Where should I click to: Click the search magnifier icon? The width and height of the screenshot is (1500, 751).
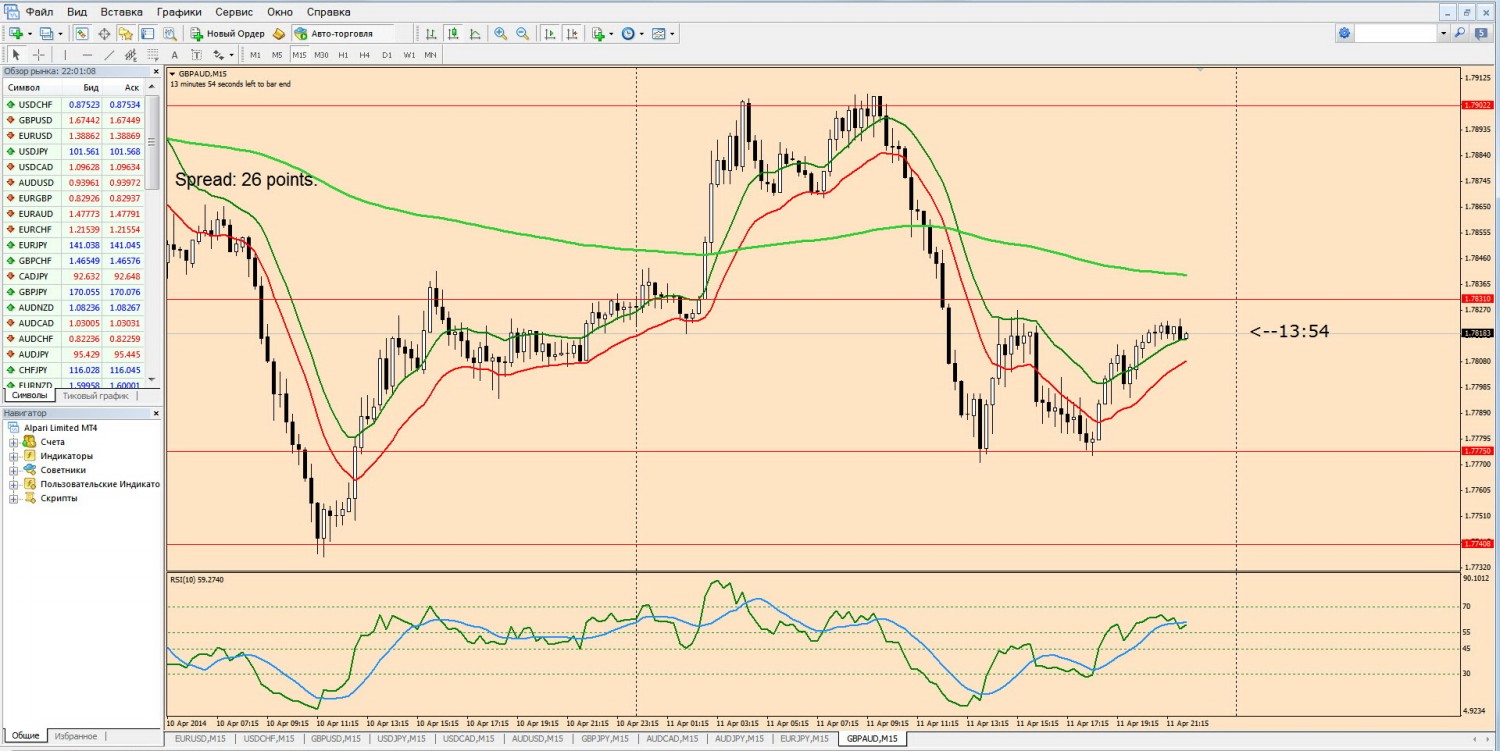1460,33
